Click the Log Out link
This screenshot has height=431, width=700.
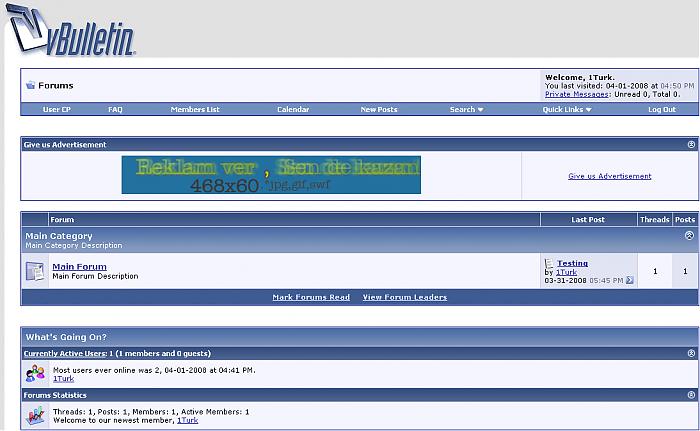[661, 109]
